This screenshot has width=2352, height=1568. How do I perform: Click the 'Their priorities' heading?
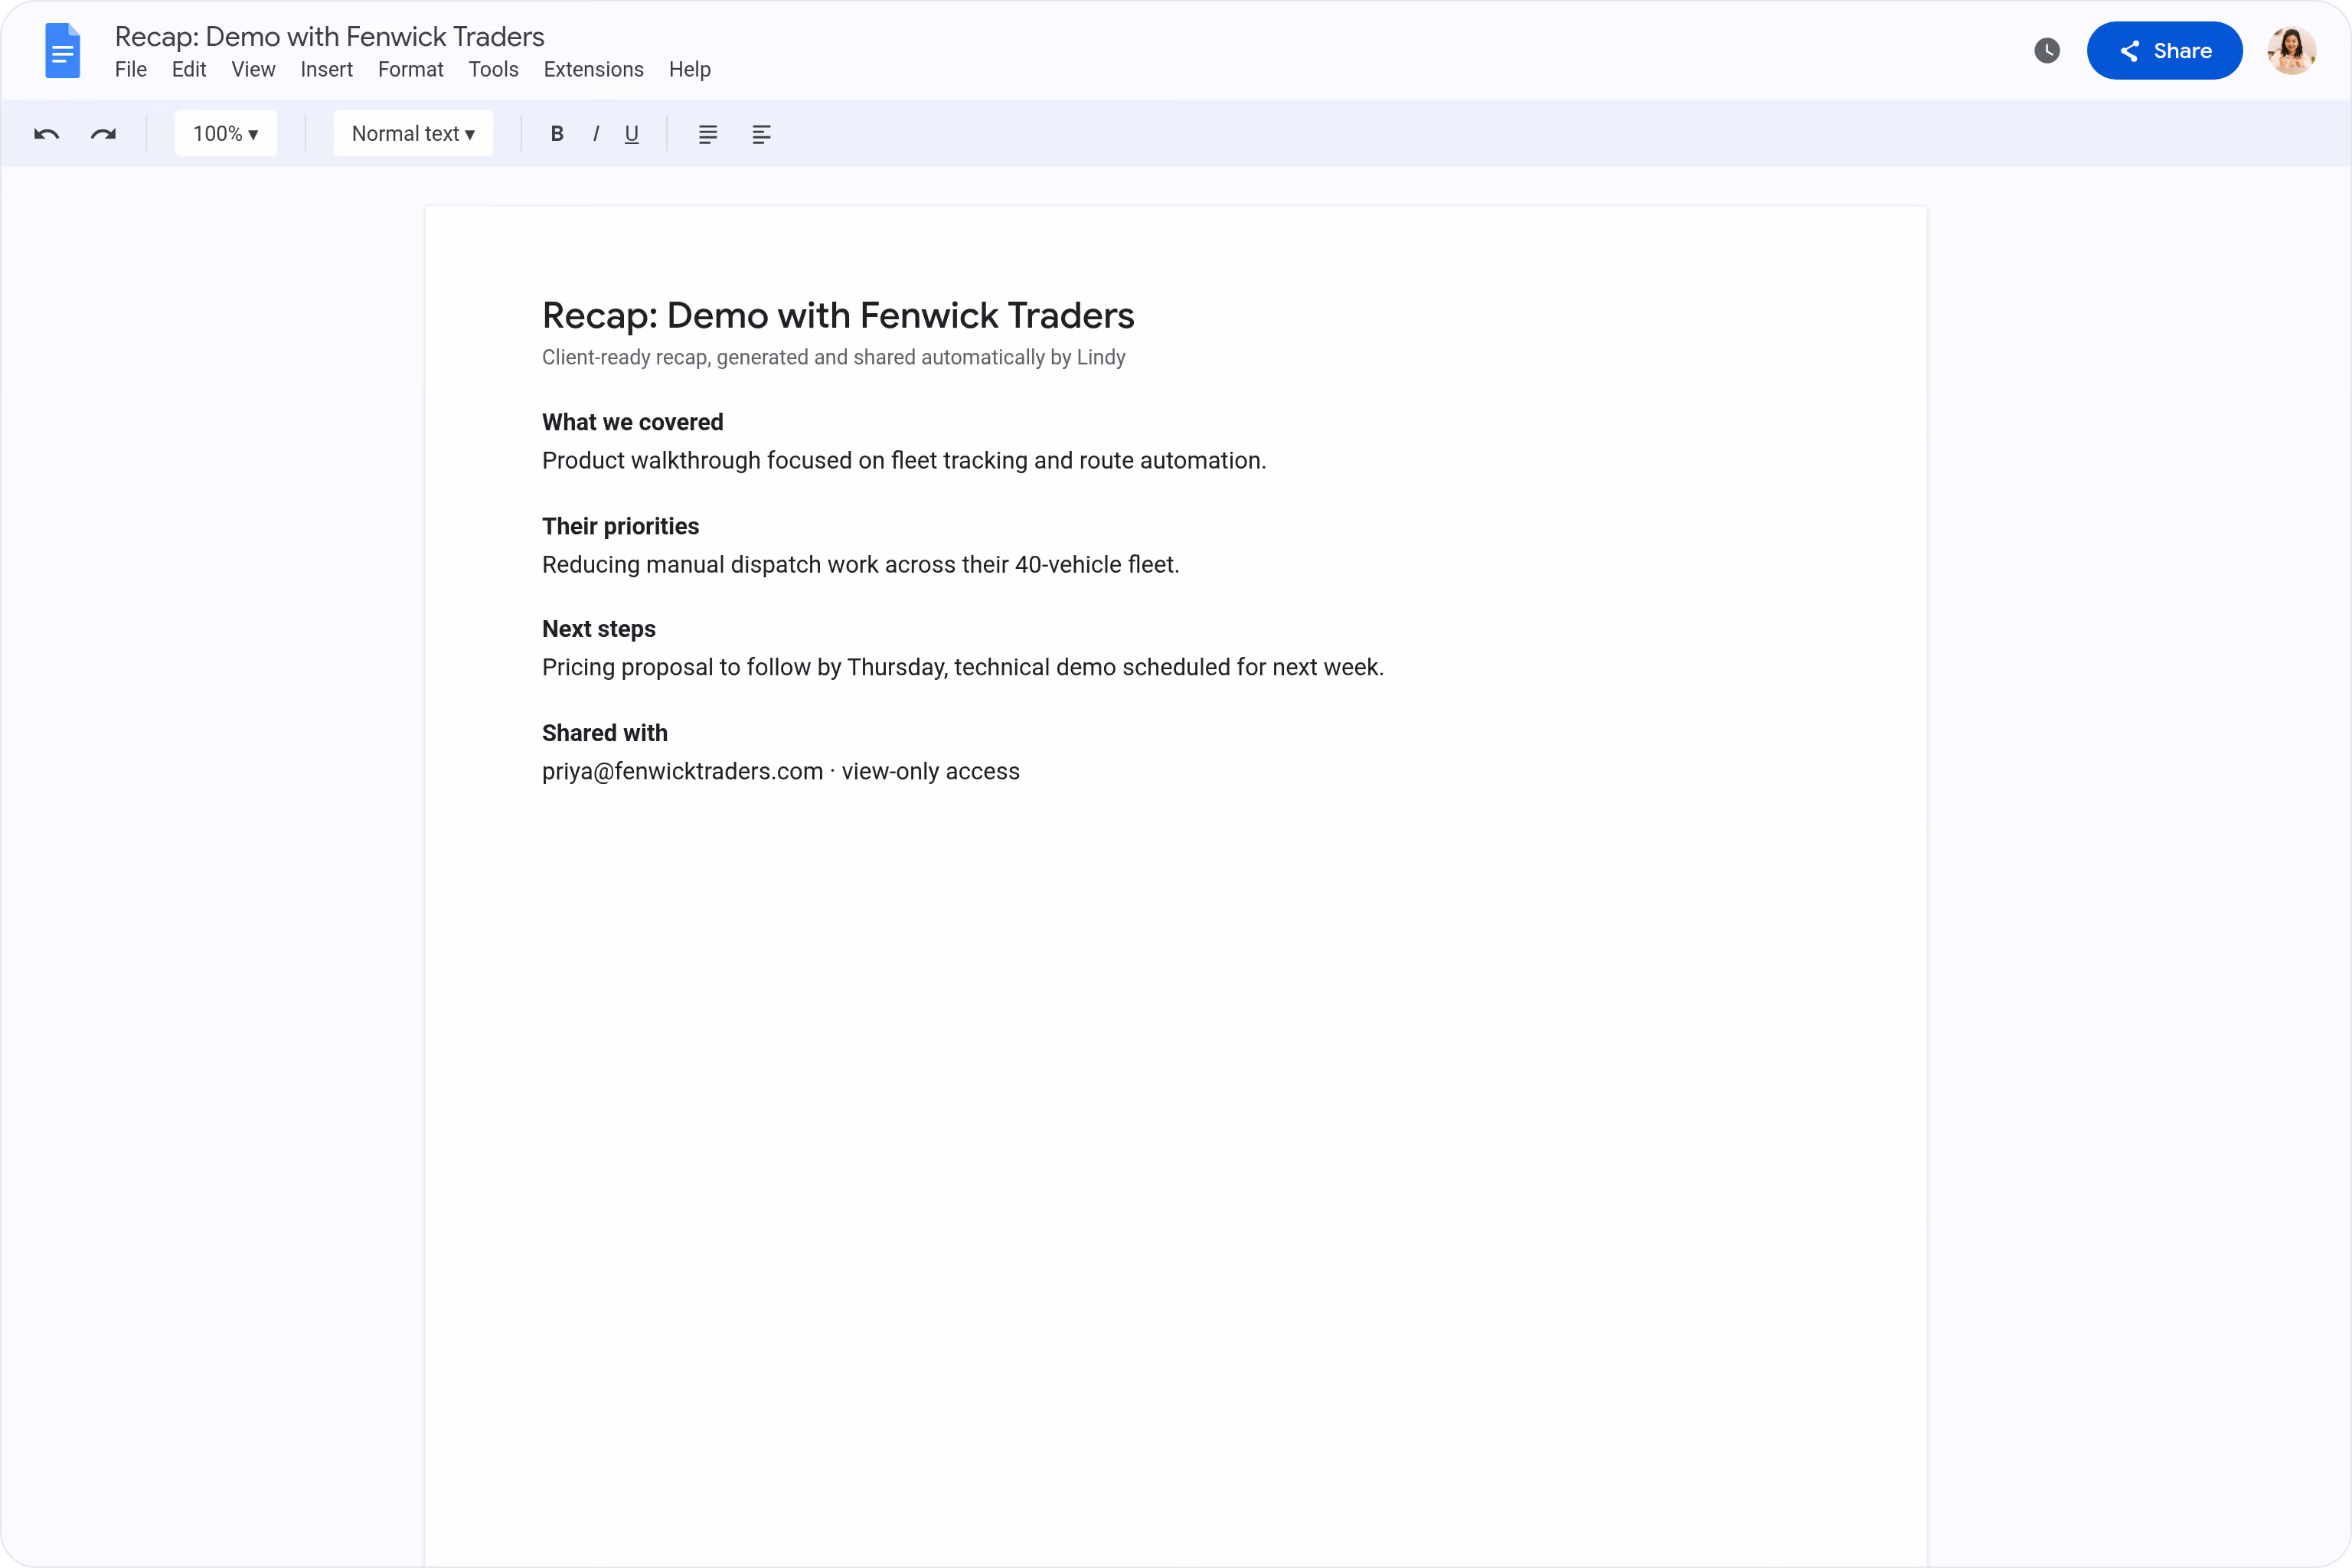point(620,526)
